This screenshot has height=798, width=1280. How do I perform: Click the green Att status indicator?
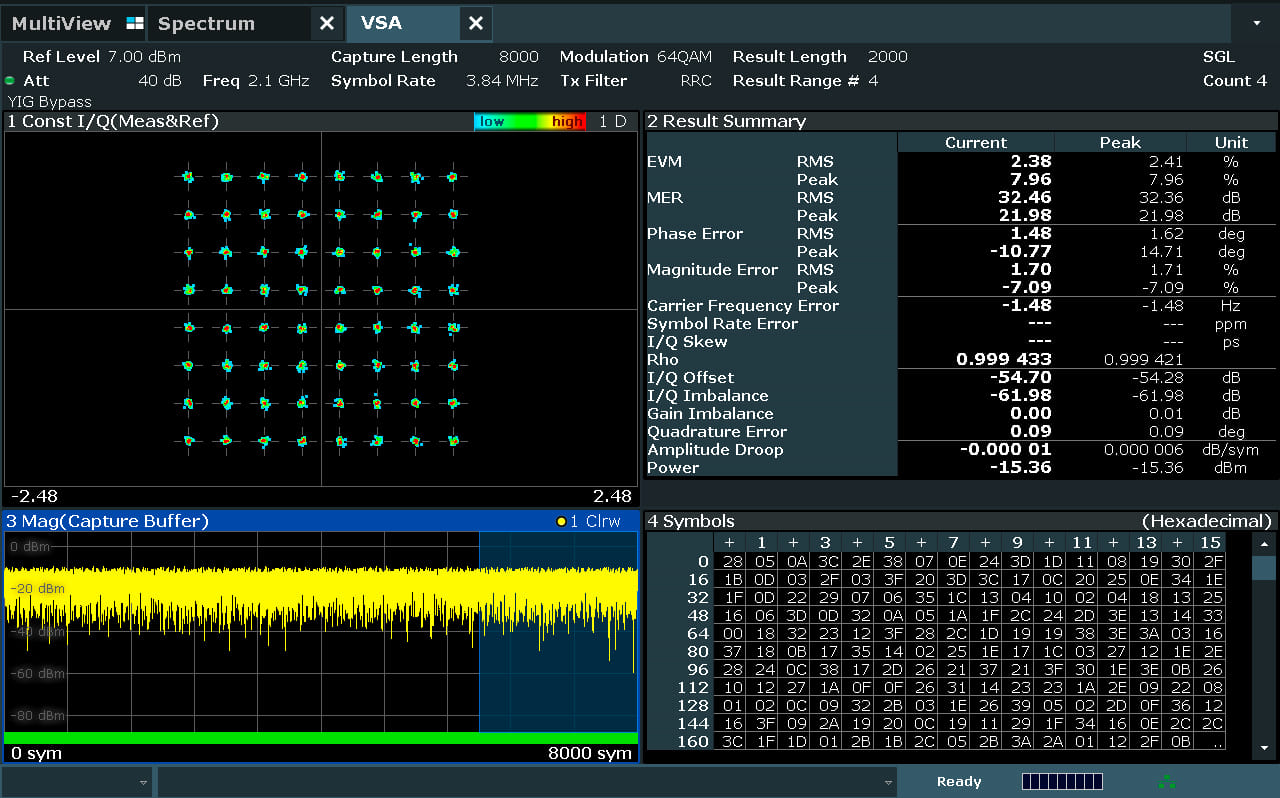click(10, 81)
